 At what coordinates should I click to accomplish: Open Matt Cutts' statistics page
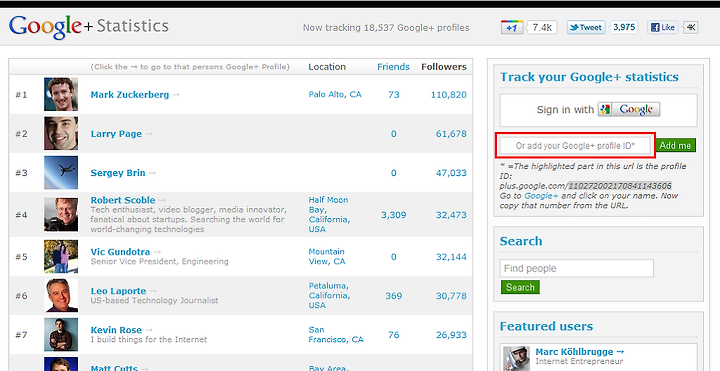tap(114, 368)
